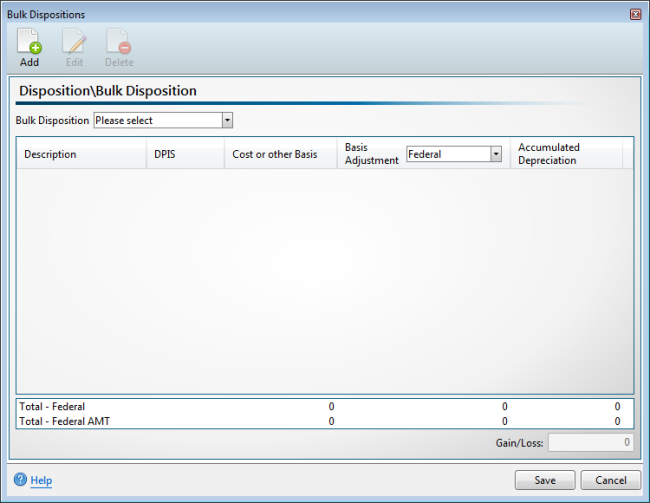650x503 pixels.
Task: Click the empty disposition grid area
Action: 325,280
